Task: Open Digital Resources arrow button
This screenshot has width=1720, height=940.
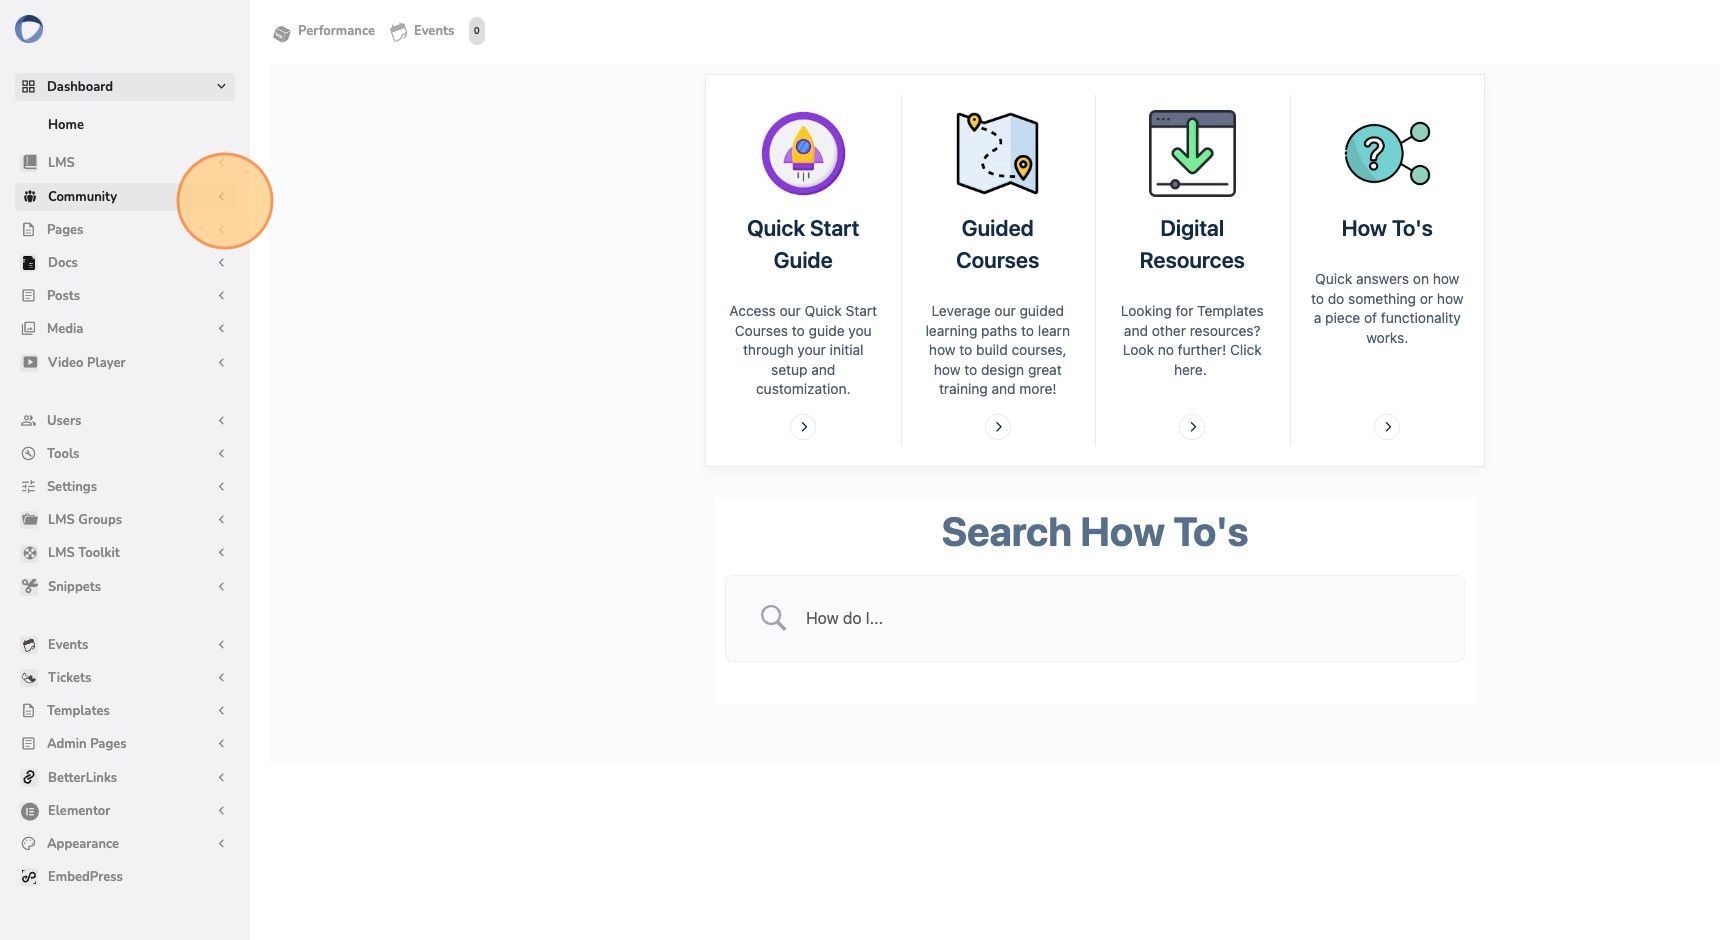Action: pos(1192,427)
